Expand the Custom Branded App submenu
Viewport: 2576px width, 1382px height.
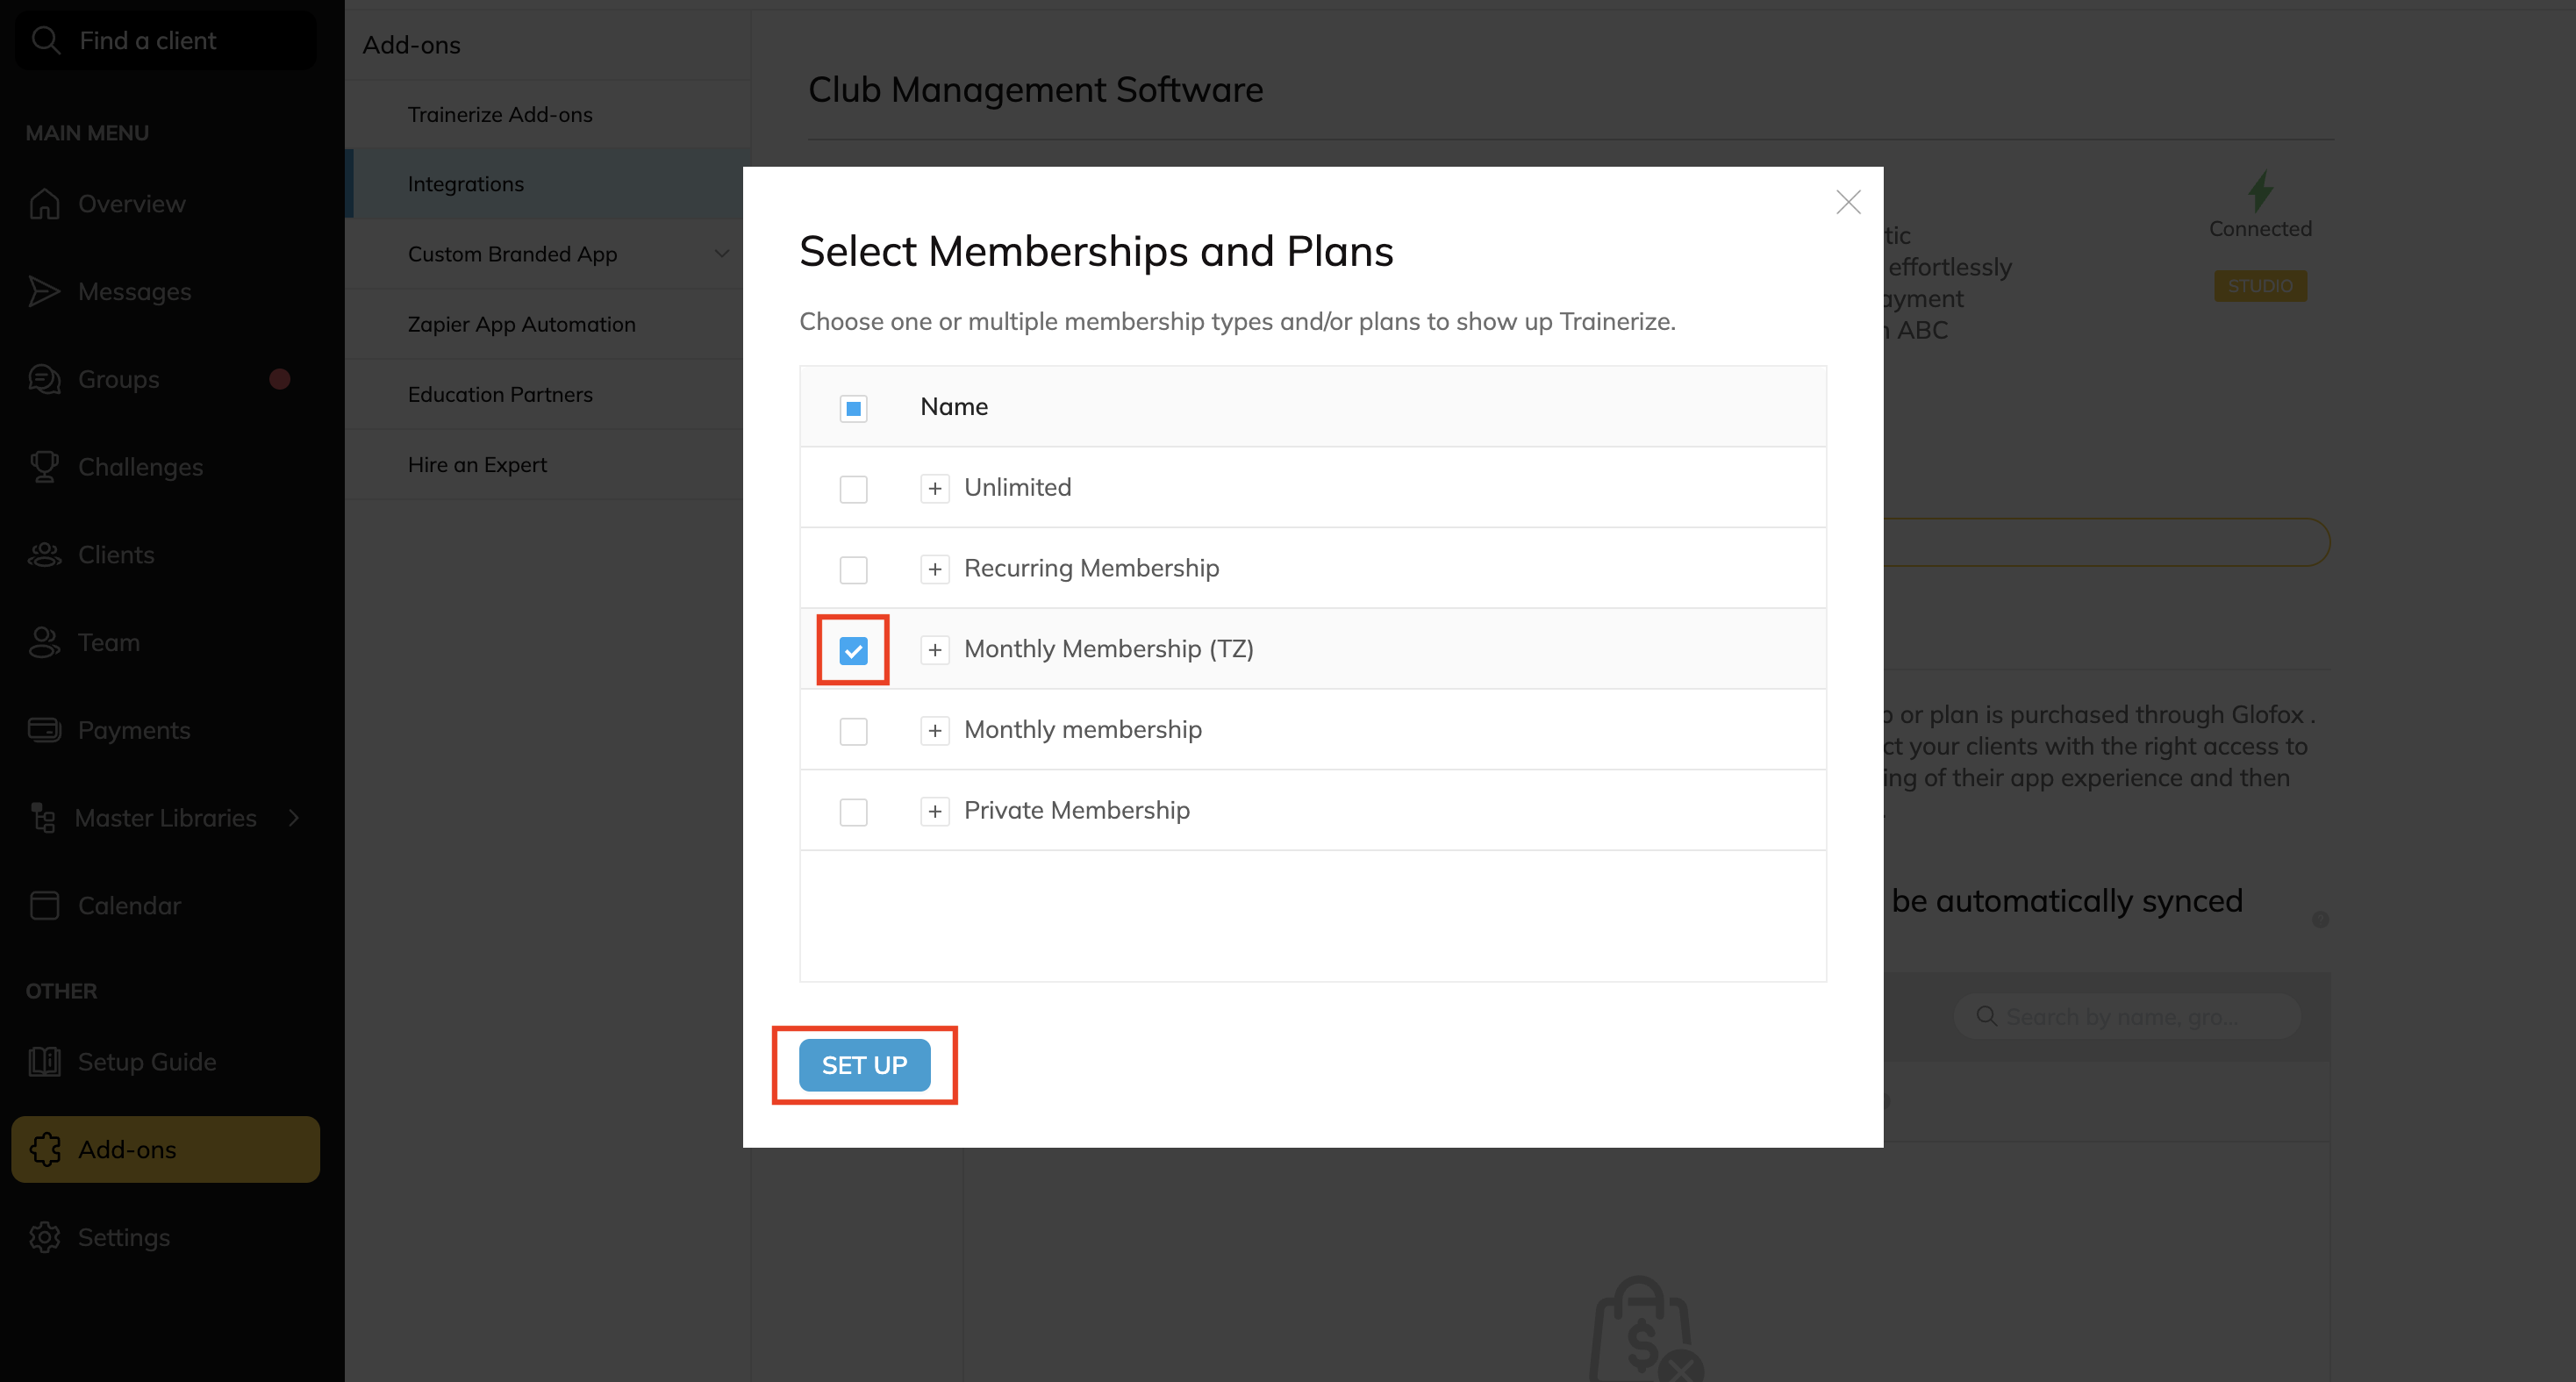721,254
